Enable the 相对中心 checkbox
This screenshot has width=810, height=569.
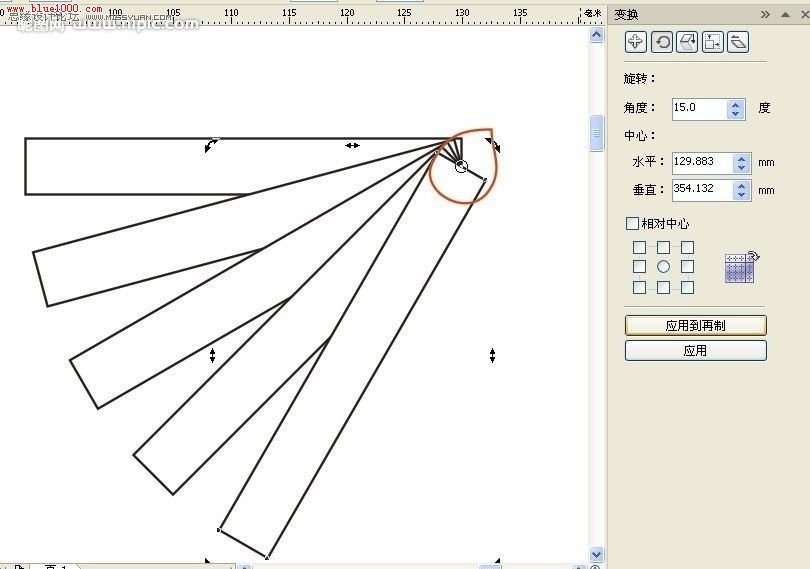[x=632, y=224]
